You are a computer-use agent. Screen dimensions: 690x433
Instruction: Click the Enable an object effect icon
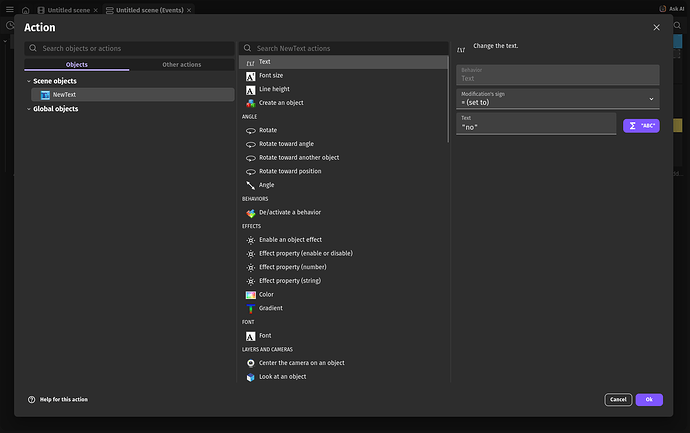tap(251, 240)
